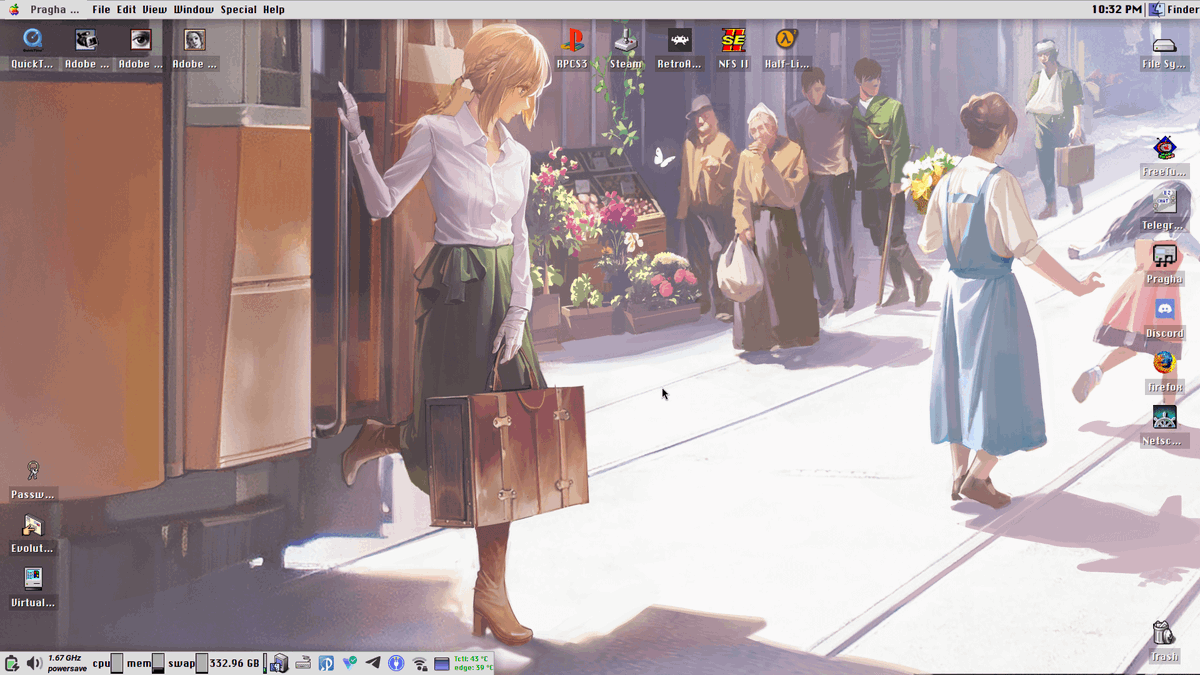This screenshot has width=1200, height=675.
Task: Click the Wi-Fi network tray icon
Action: (x=419, y=663)
